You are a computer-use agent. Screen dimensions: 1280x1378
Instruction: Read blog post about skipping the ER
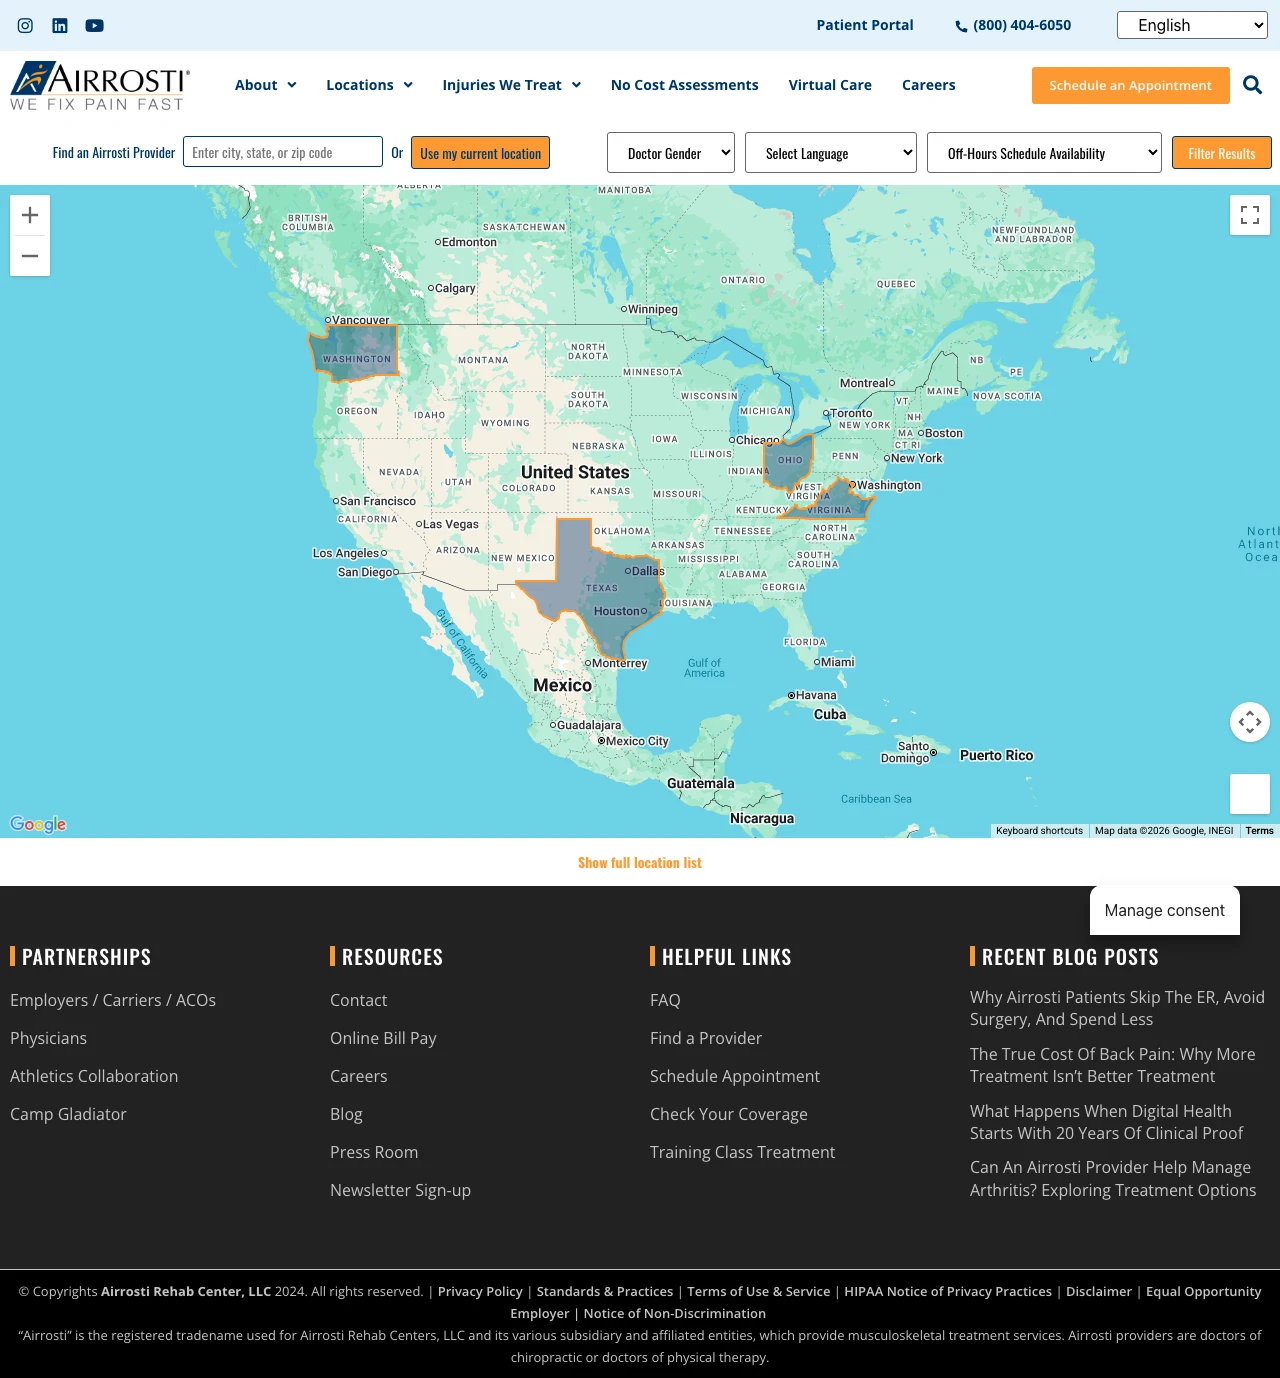point(1117,1008)
